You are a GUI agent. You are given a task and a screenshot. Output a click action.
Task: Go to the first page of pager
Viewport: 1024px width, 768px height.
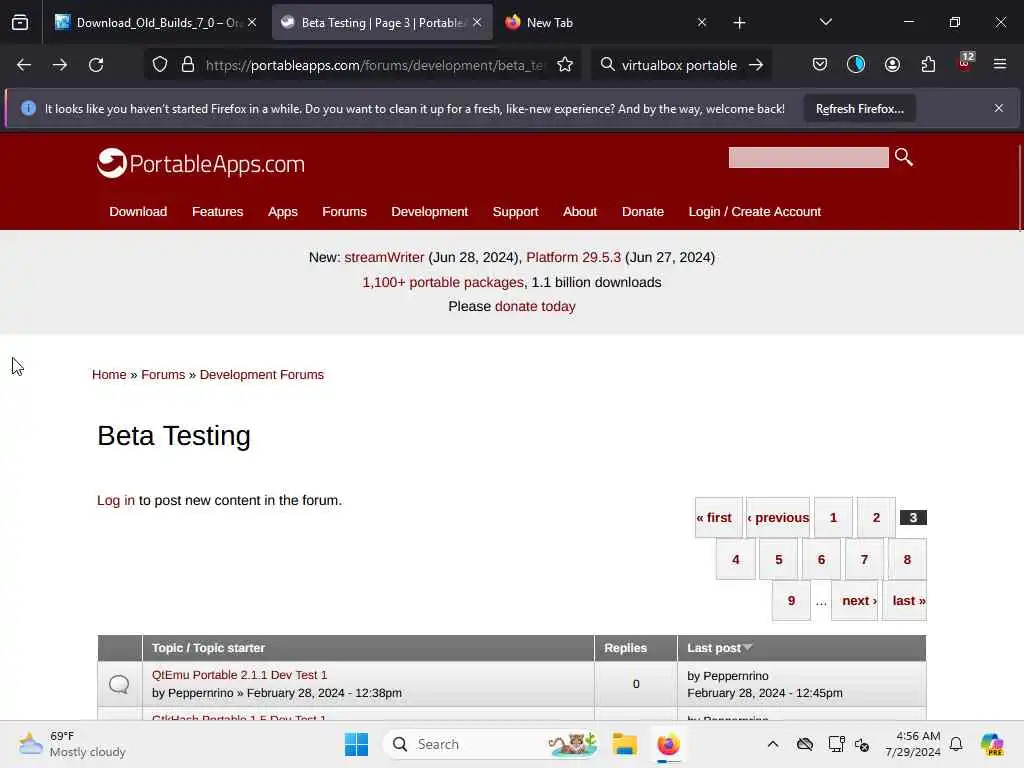(x=718, y=517)
